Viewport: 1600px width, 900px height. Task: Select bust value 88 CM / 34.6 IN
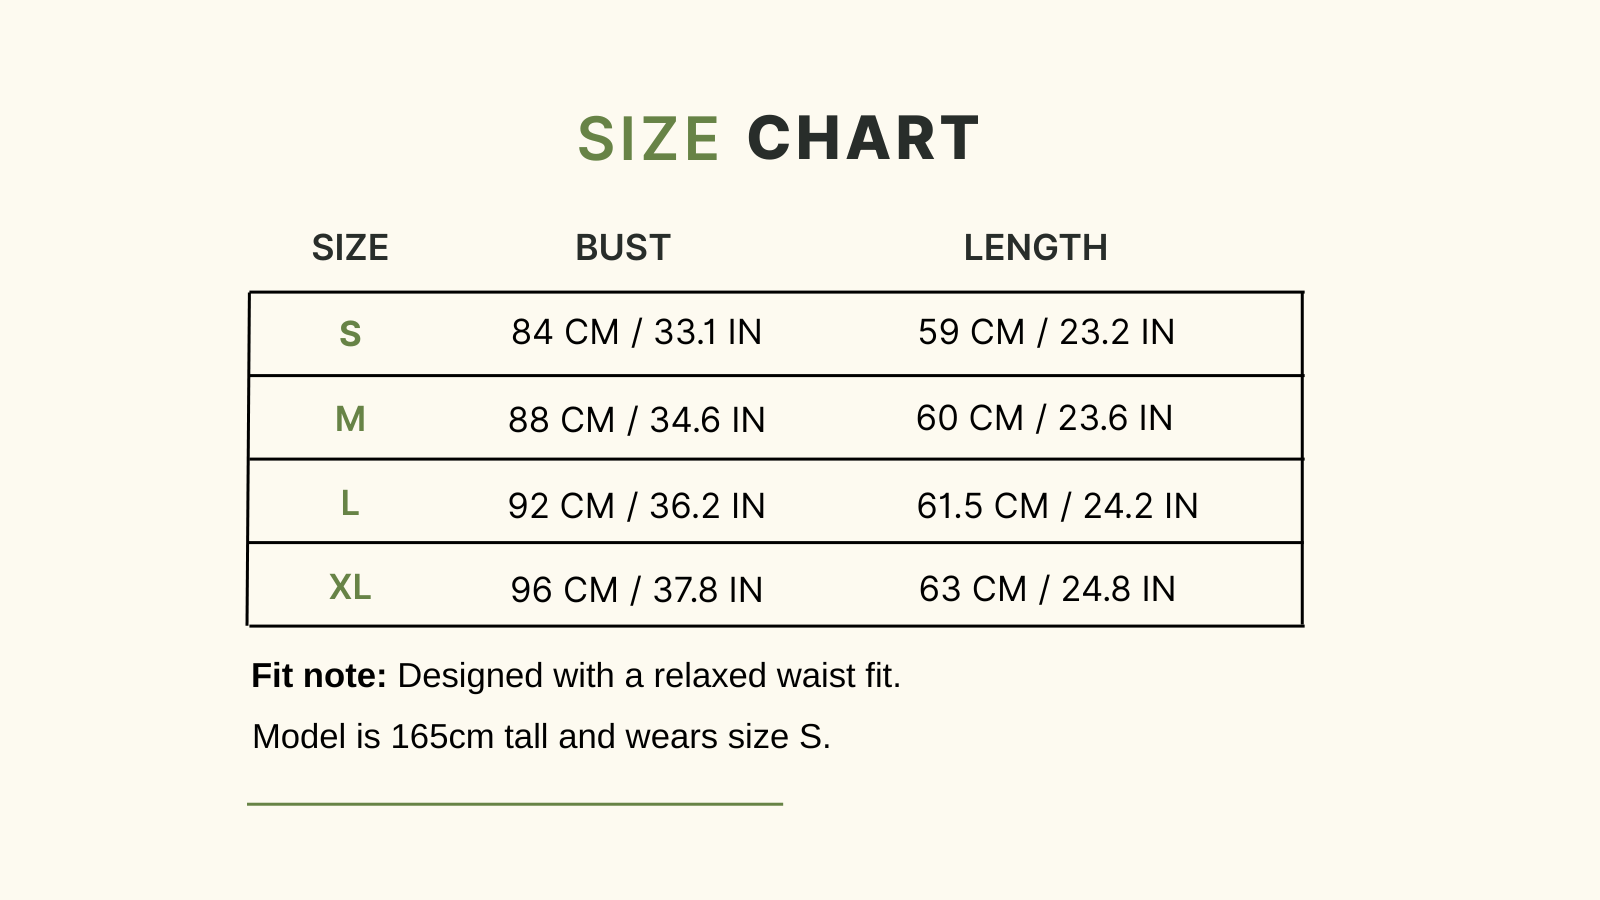637,420
